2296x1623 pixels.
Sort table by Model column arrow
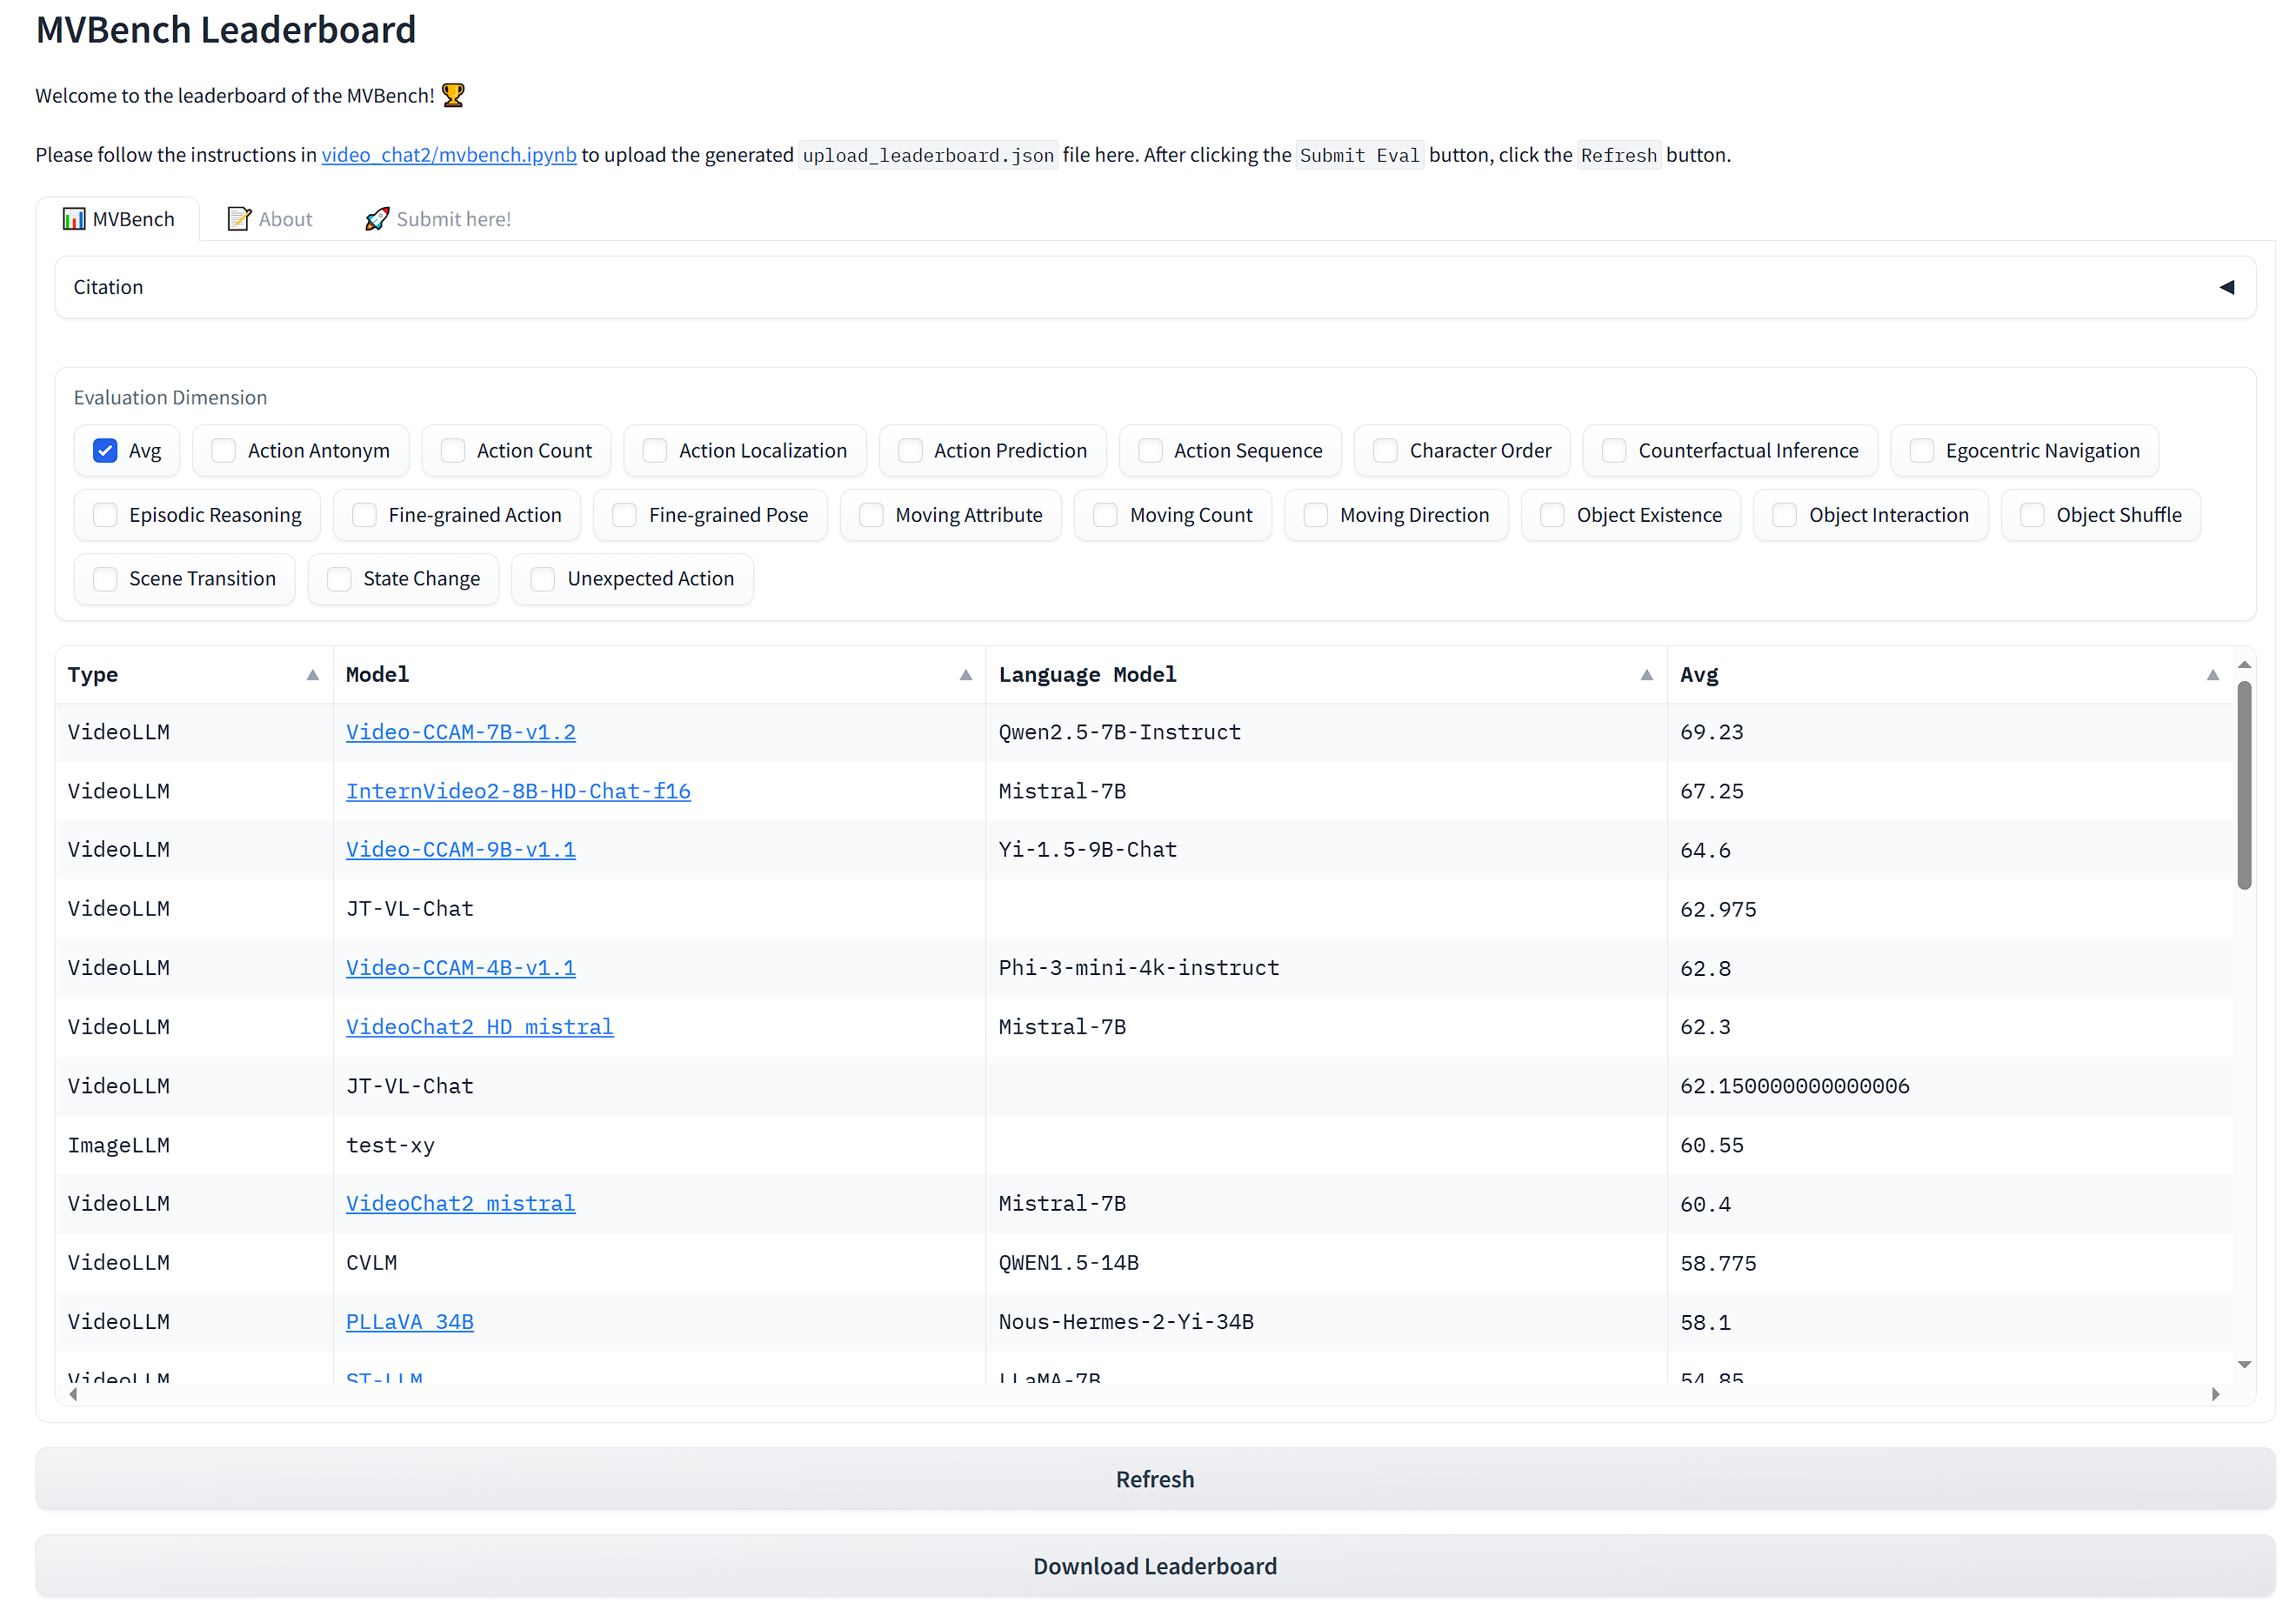[965, 675]
